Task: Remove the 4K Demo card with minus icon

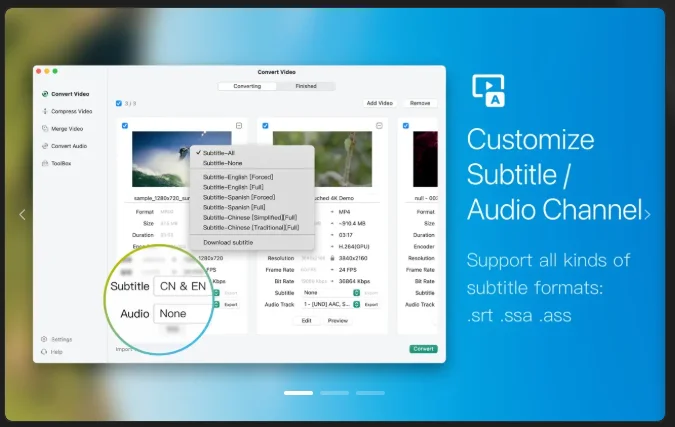Action: coord(379,126)
